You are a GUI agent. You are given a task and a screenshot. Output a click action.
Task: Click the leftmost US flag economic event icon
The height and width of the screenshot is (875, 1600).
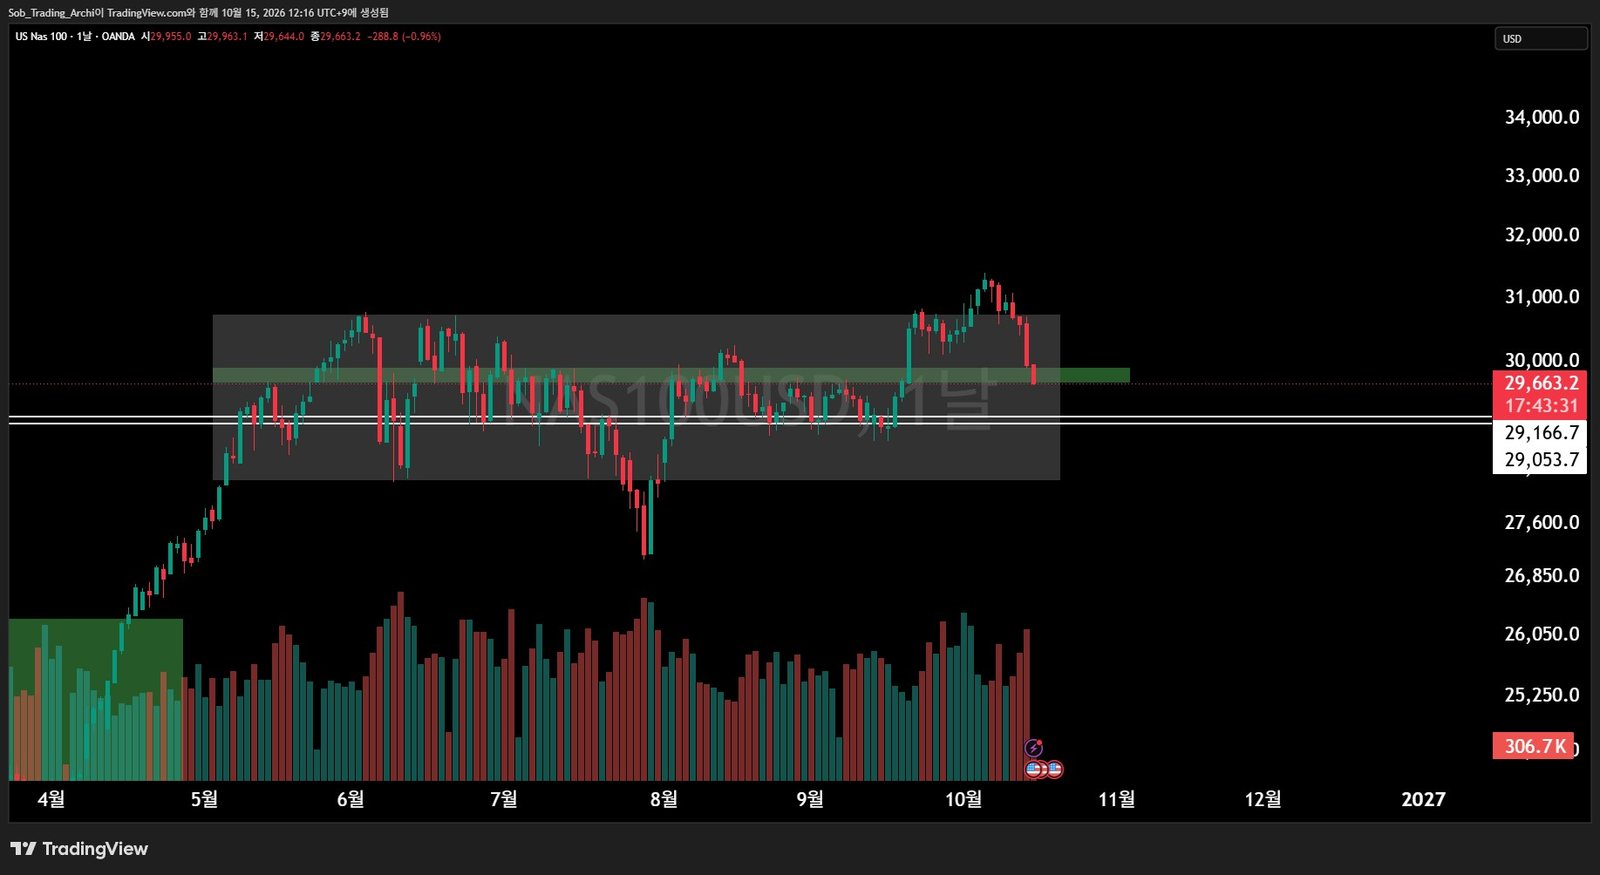[x=1033, y=769]
